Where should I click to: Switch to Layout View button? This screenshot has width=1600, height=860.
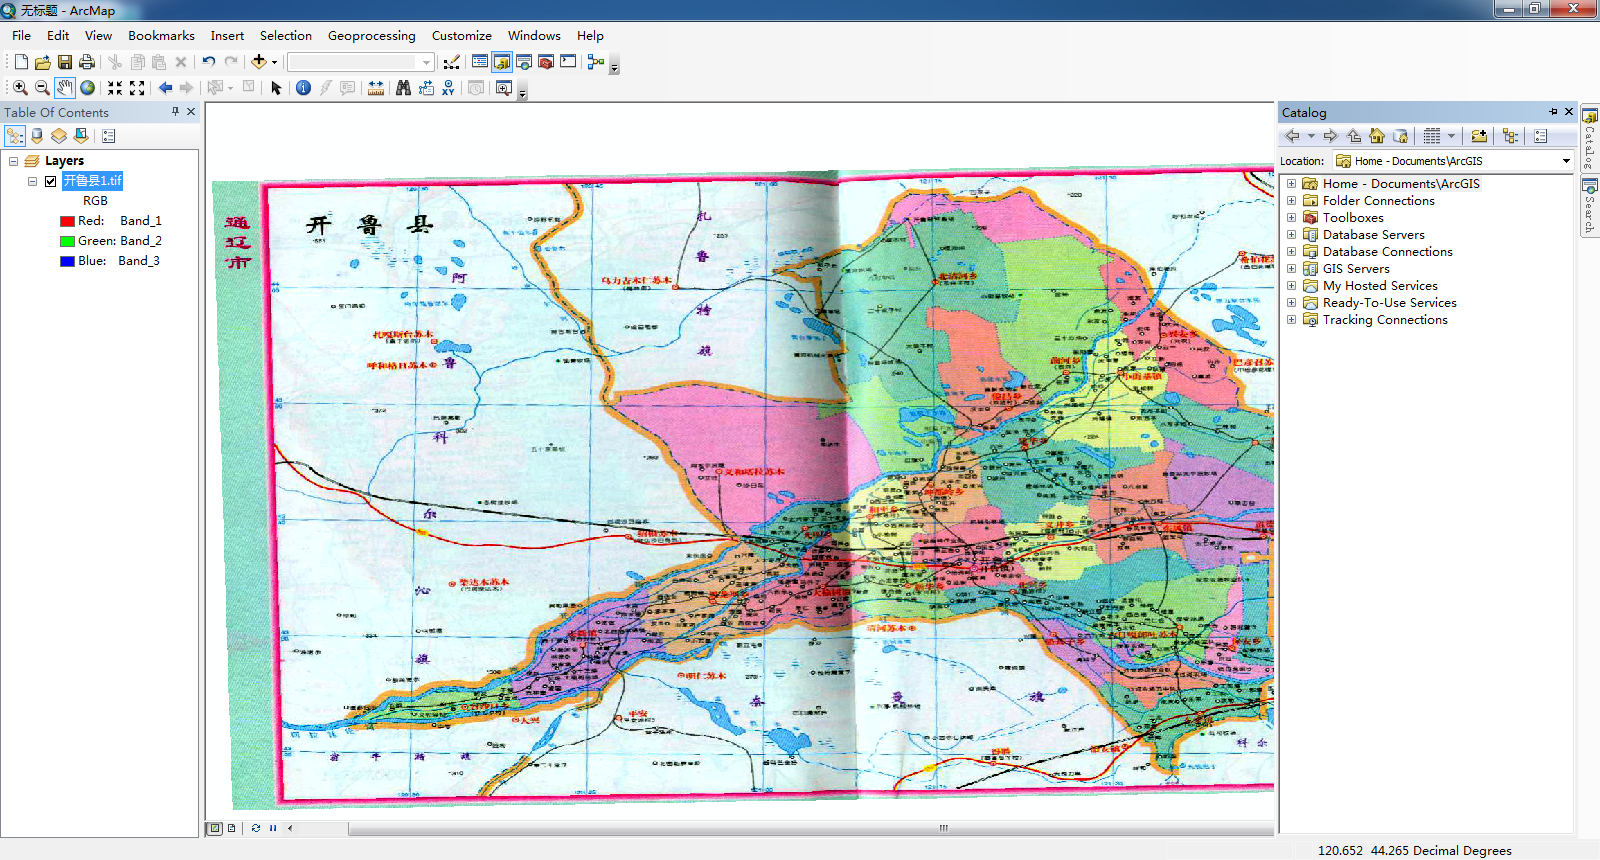point(232,828)
